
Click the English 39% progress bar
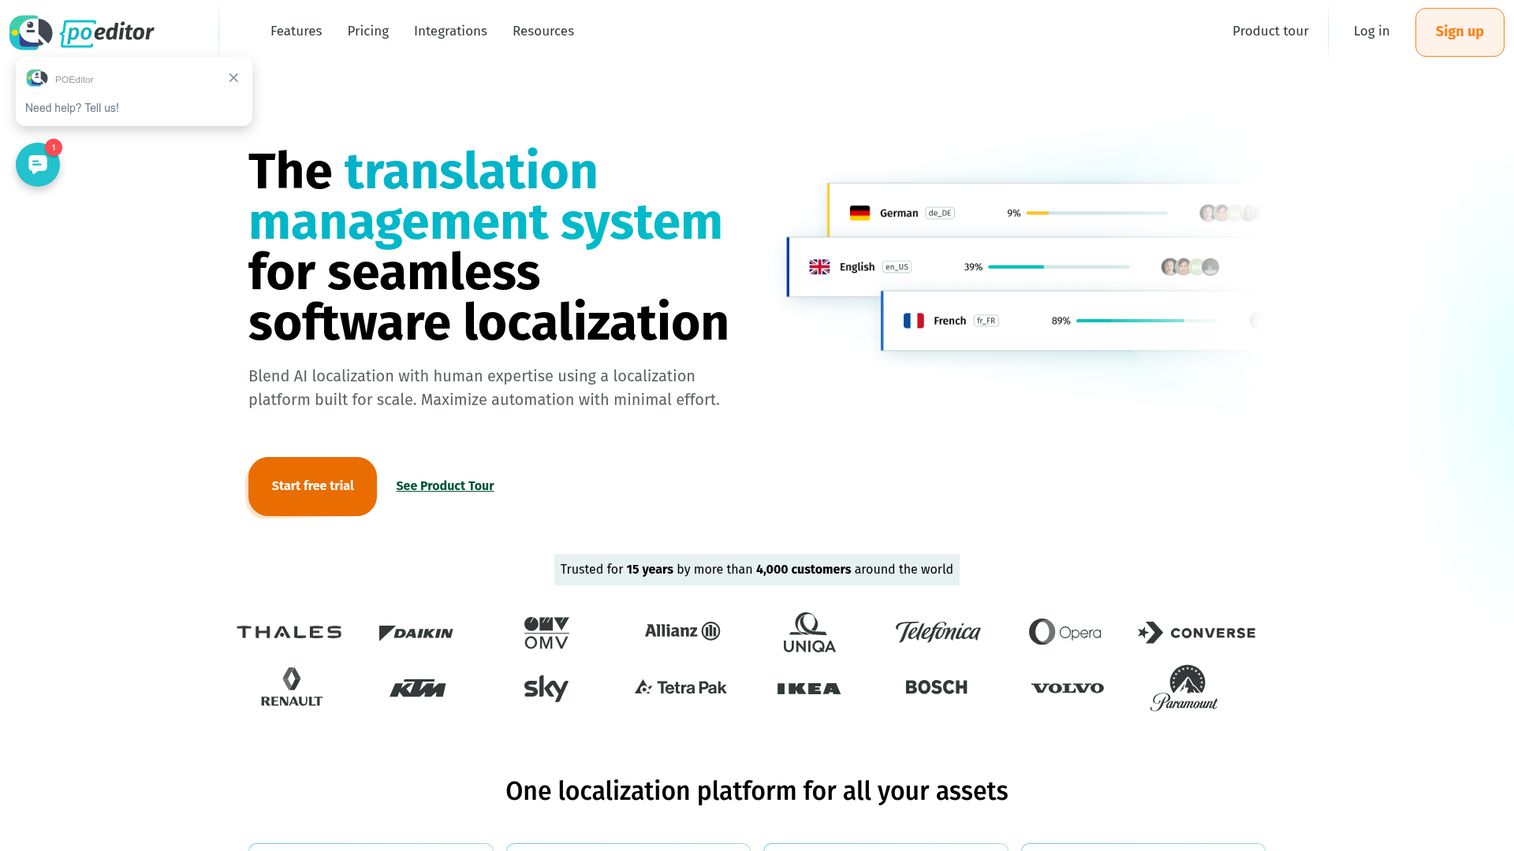[x=1058, y=267]
